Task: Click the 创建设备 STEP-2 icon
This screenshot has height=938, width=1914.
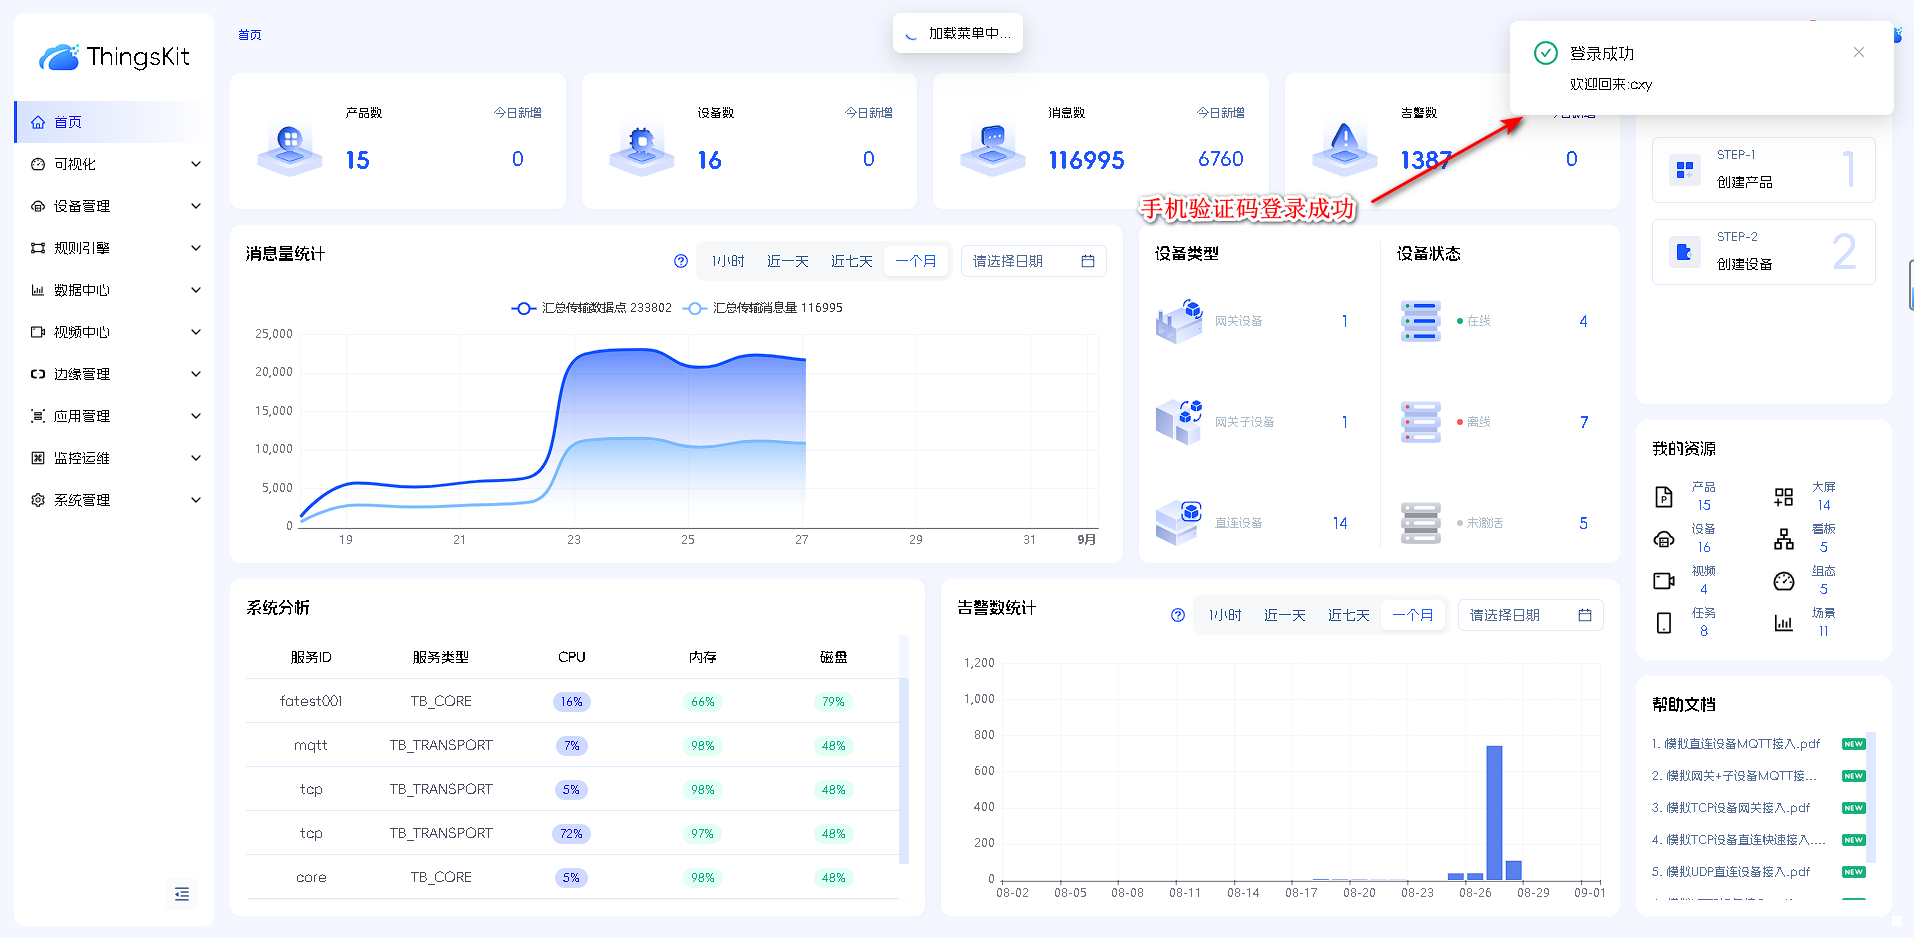Action: (x=1685, y=251)
